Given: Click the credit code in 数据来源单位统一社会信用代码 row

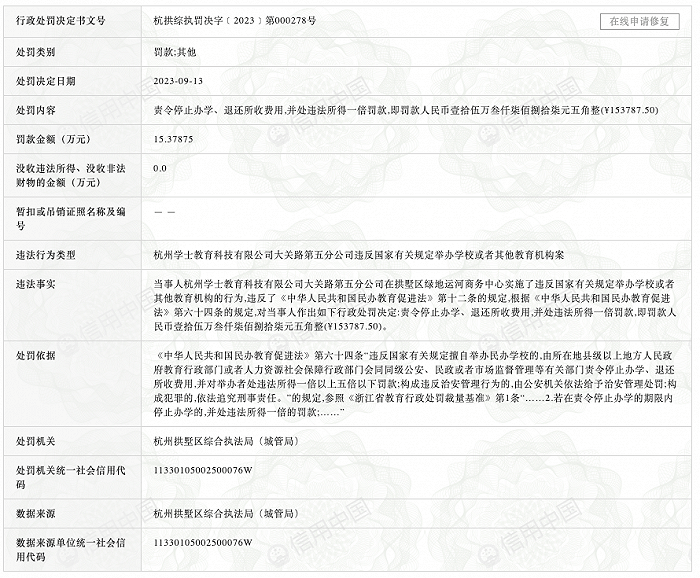Looking at the screenshot, I should pyautogui.click(x=203, y=542).
